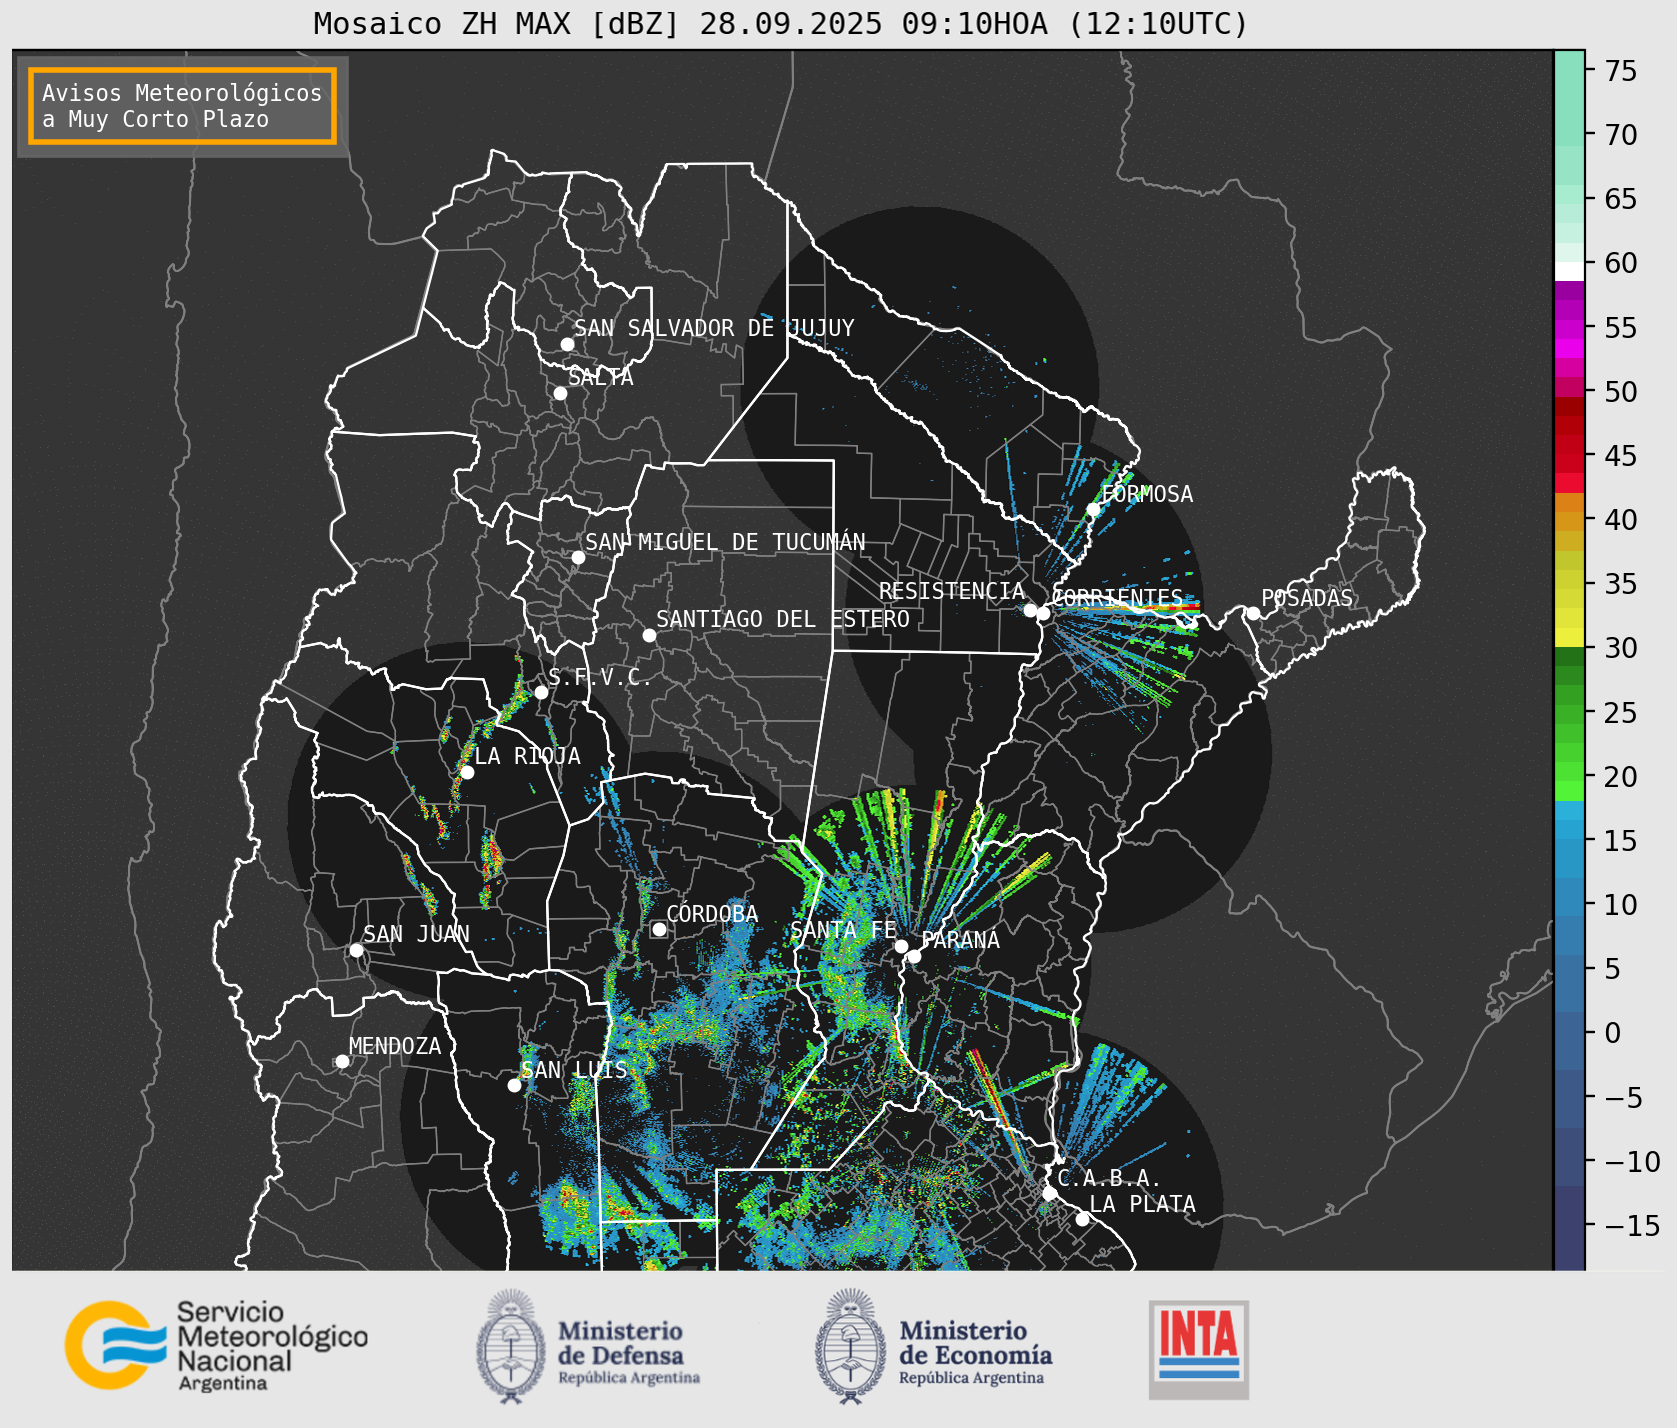Click the San Juan city marker
The height and width of the screenshot is (1428, 1677).
[356, 950]
